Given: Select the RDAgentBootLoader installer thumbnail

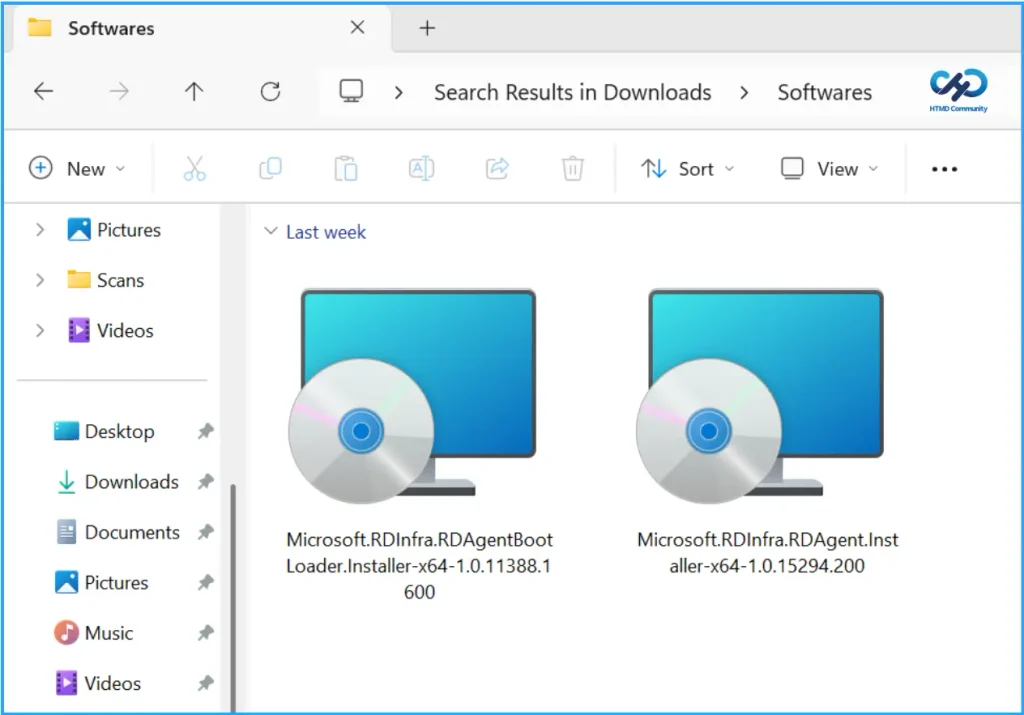Looking at the screenshot, I should pos(412,396).
